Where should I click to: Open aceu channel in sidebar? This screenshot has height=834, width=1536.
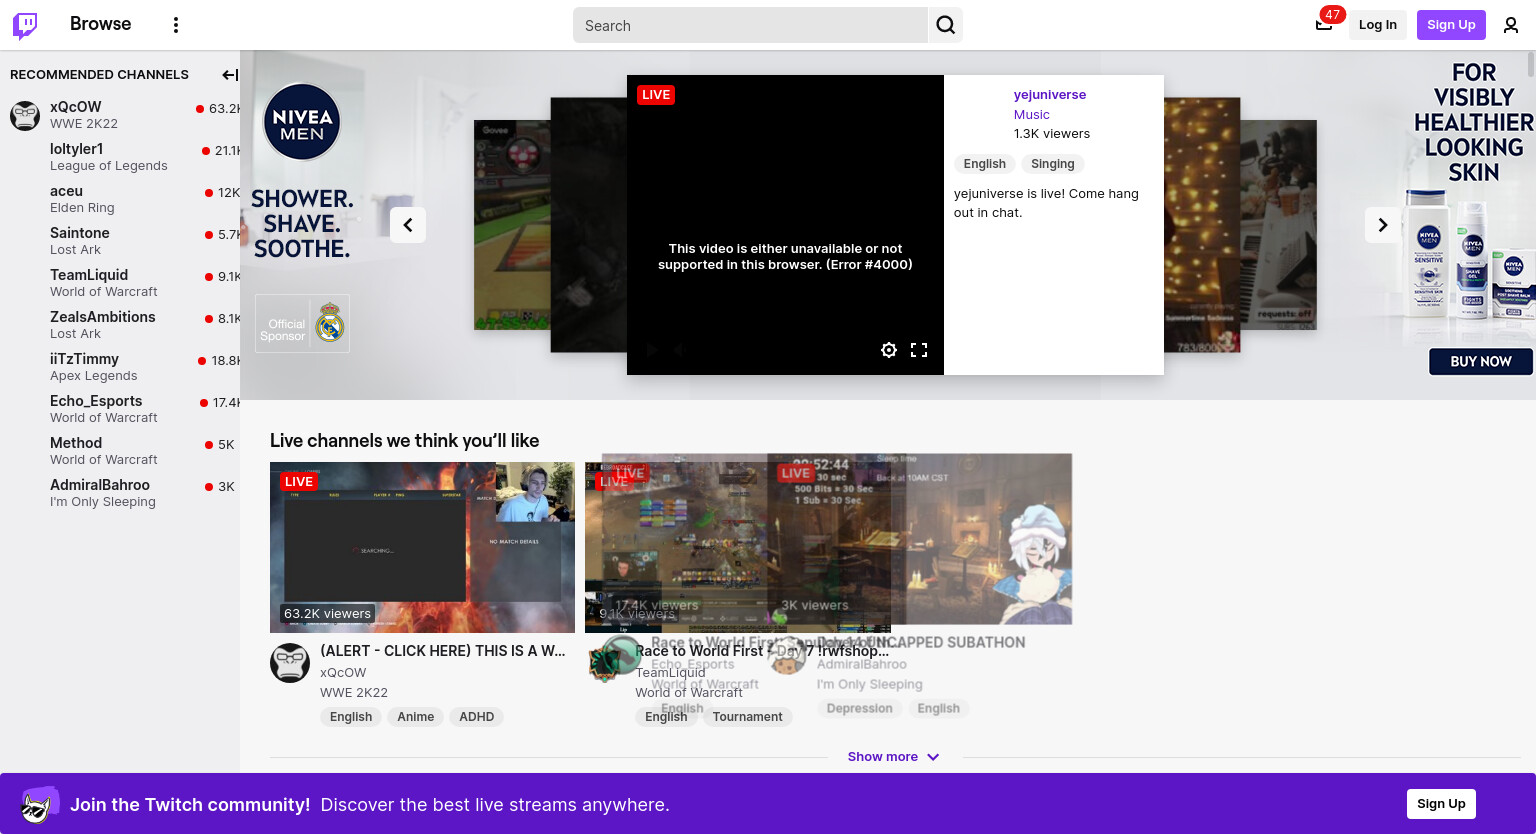click(120, 199)
